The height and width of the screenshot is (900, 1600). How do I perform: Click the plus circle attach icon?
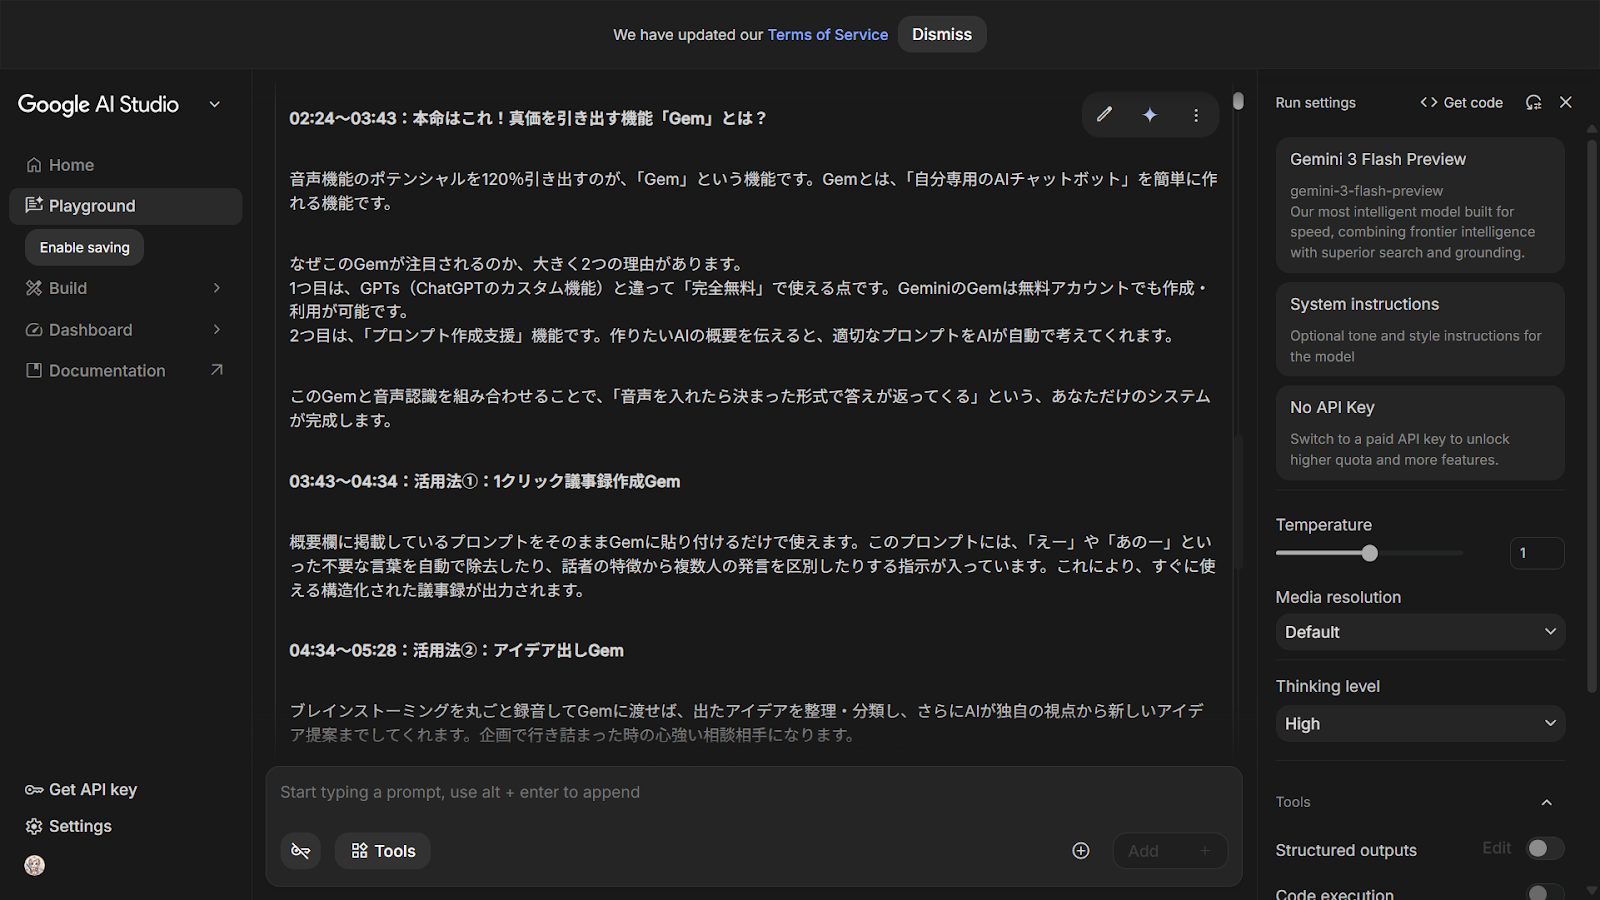(x=1081, y=851)
